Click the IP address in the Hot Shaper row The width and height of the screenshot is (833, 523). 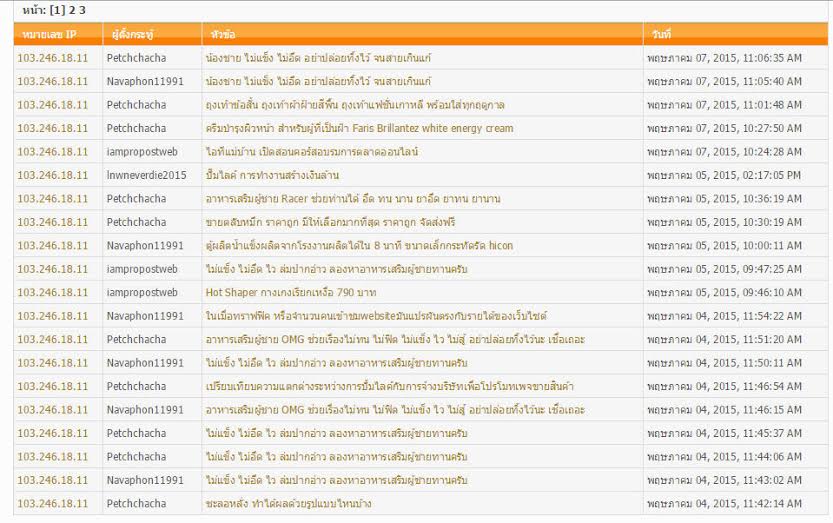[x=53, y=293]
